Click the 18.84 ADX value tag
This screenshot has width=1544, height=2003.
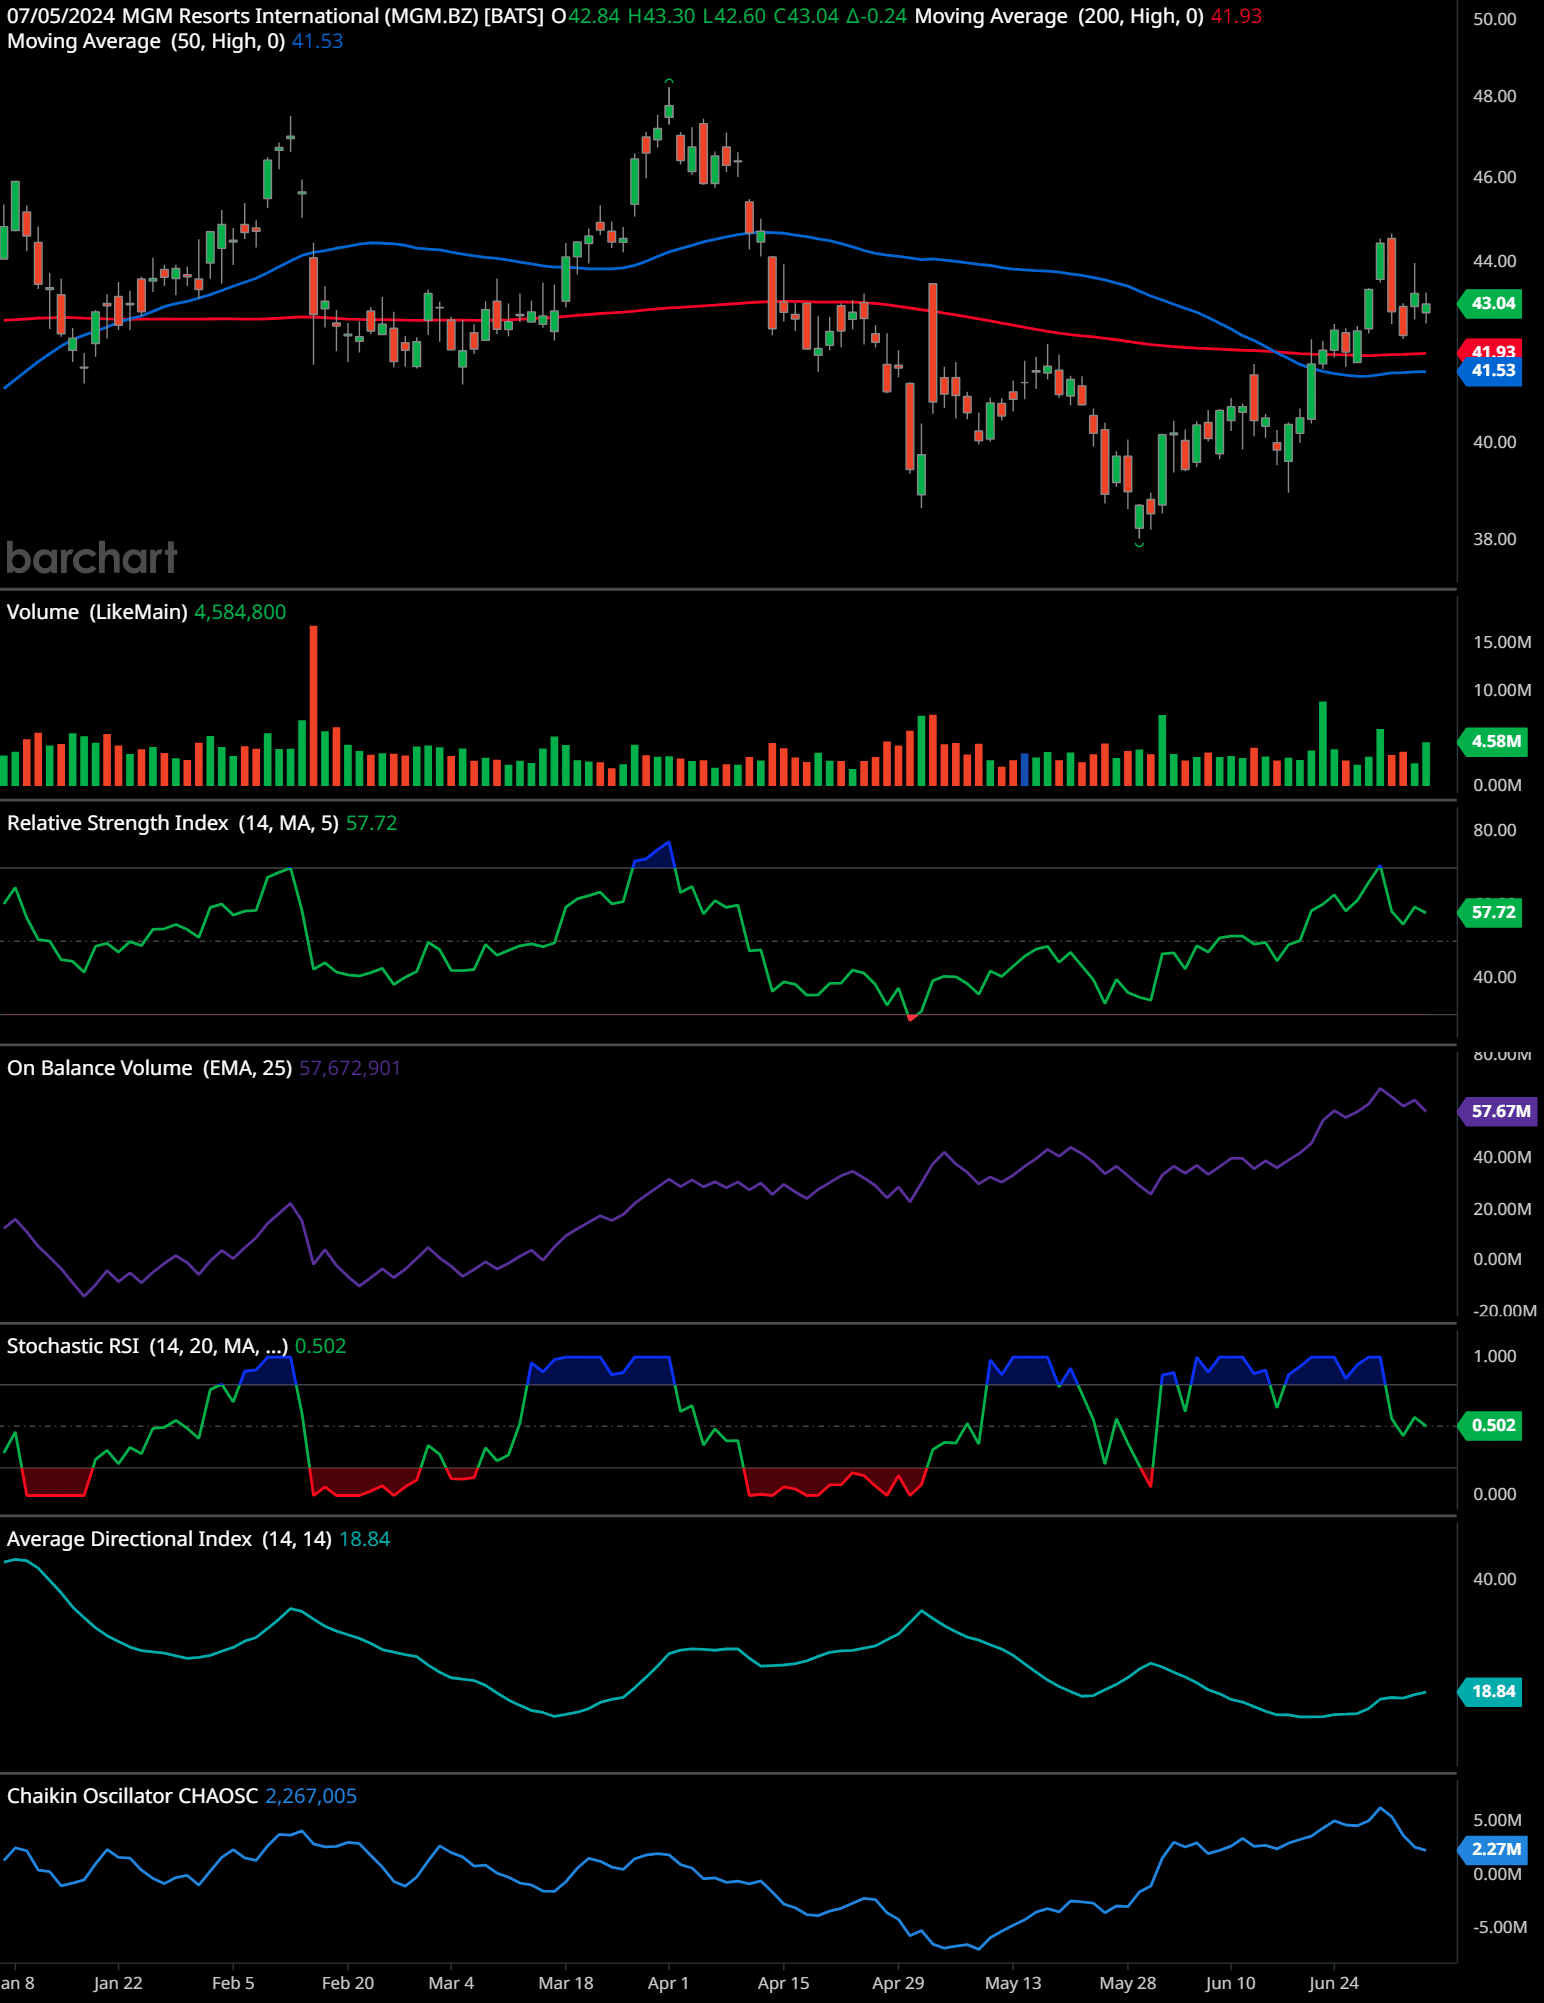[1491, 1691]
